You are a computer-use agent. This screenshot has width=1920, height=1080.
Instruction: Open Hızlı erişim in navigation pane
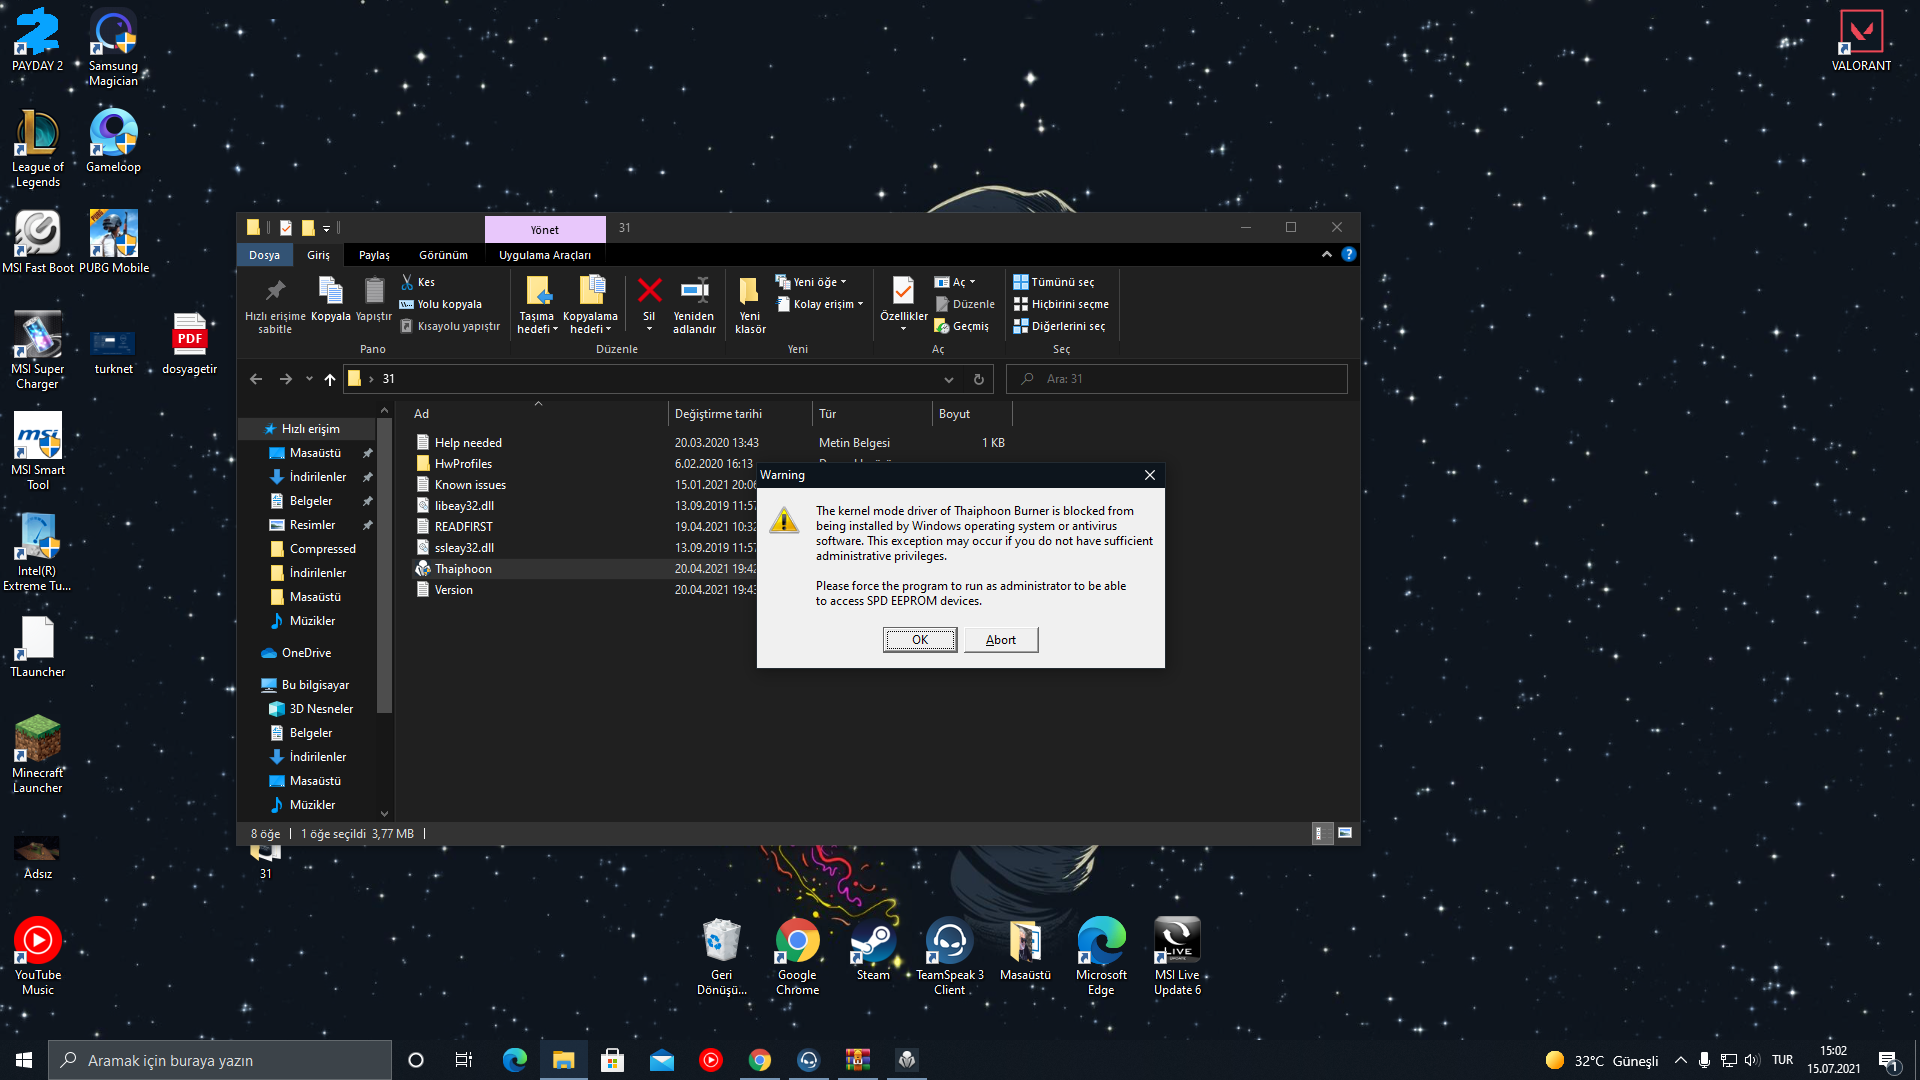pos(310,429)
